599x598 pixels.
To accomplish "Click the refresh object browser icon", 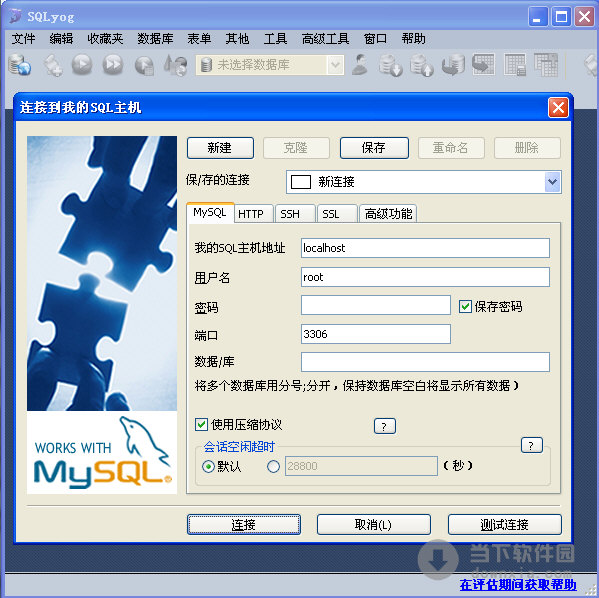I will coord(176,65).
